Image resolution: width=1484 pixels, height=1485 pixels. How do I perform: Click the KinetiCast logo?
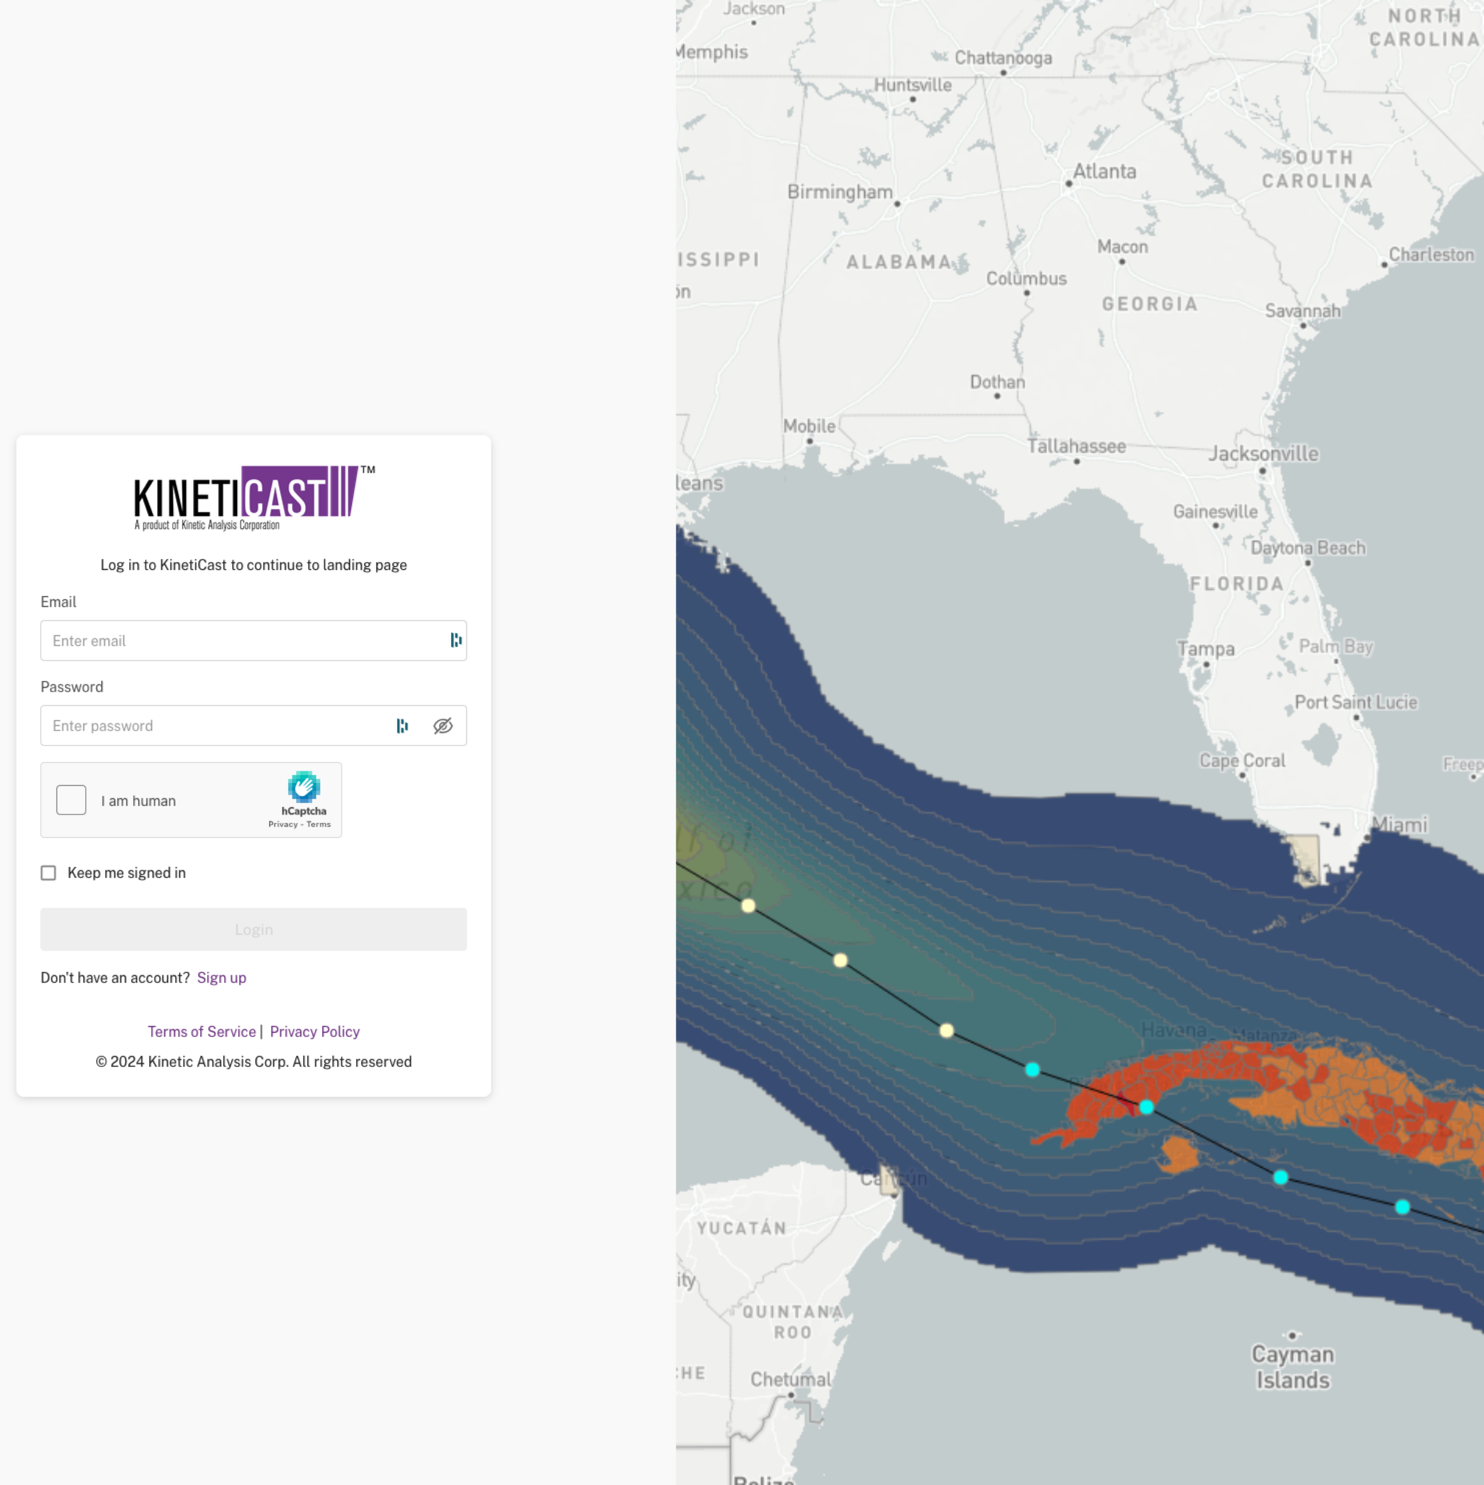click(254, 497)
